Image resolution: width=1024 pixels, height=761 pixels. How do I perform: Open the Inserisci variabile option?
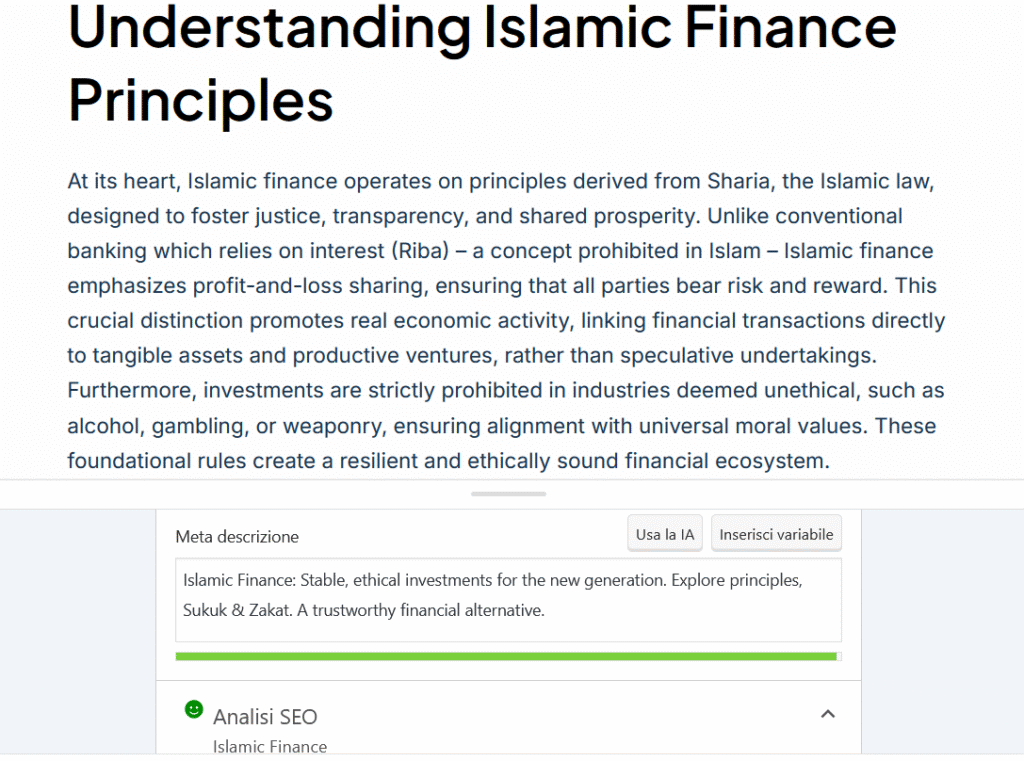point(776,534)
